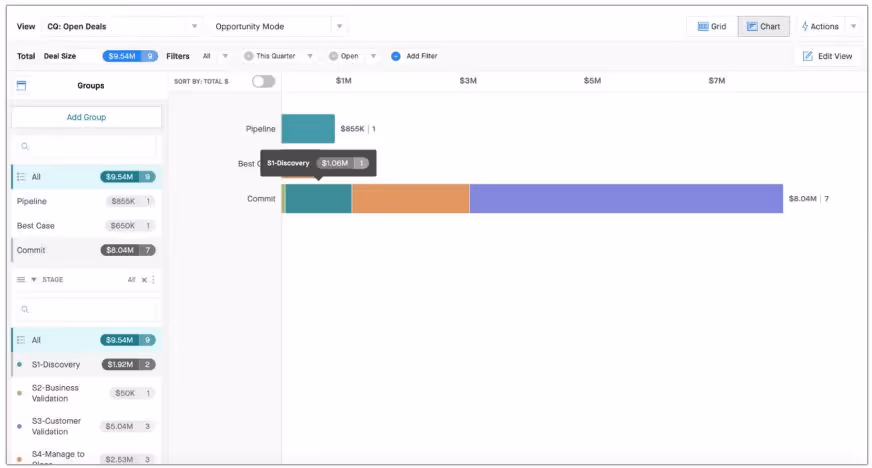872x468 pixels.
Task: Switch to Grid view
Action: (x=712, y=26)
